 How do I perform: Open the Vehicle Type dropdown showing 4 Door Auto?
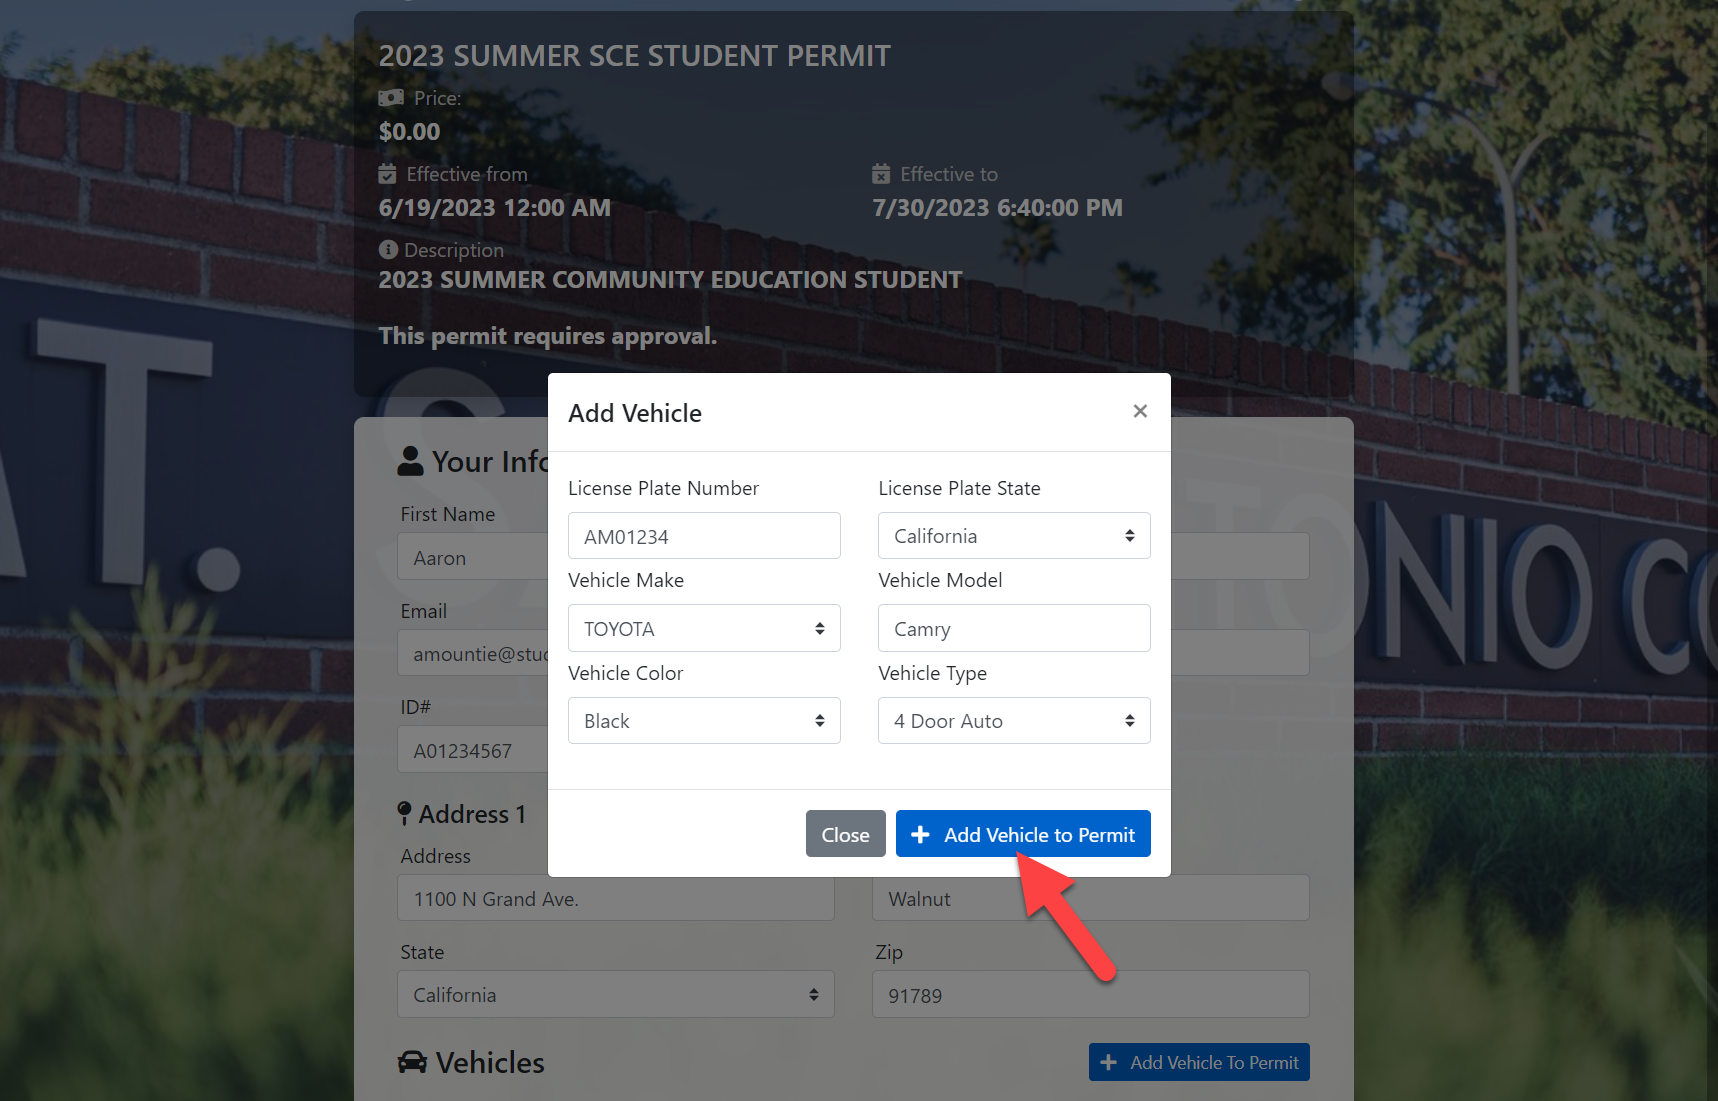1014,721
